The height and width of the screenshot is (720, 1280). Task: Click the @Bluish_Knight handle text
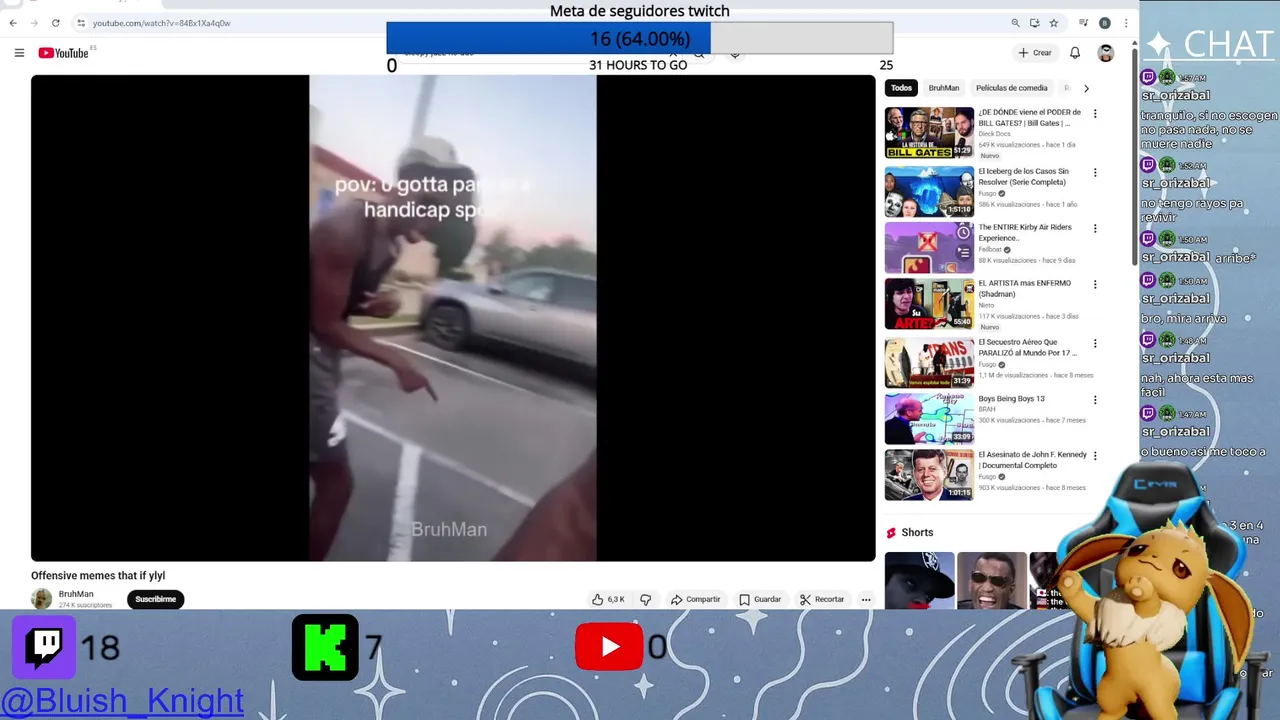(x=123, y=701)
